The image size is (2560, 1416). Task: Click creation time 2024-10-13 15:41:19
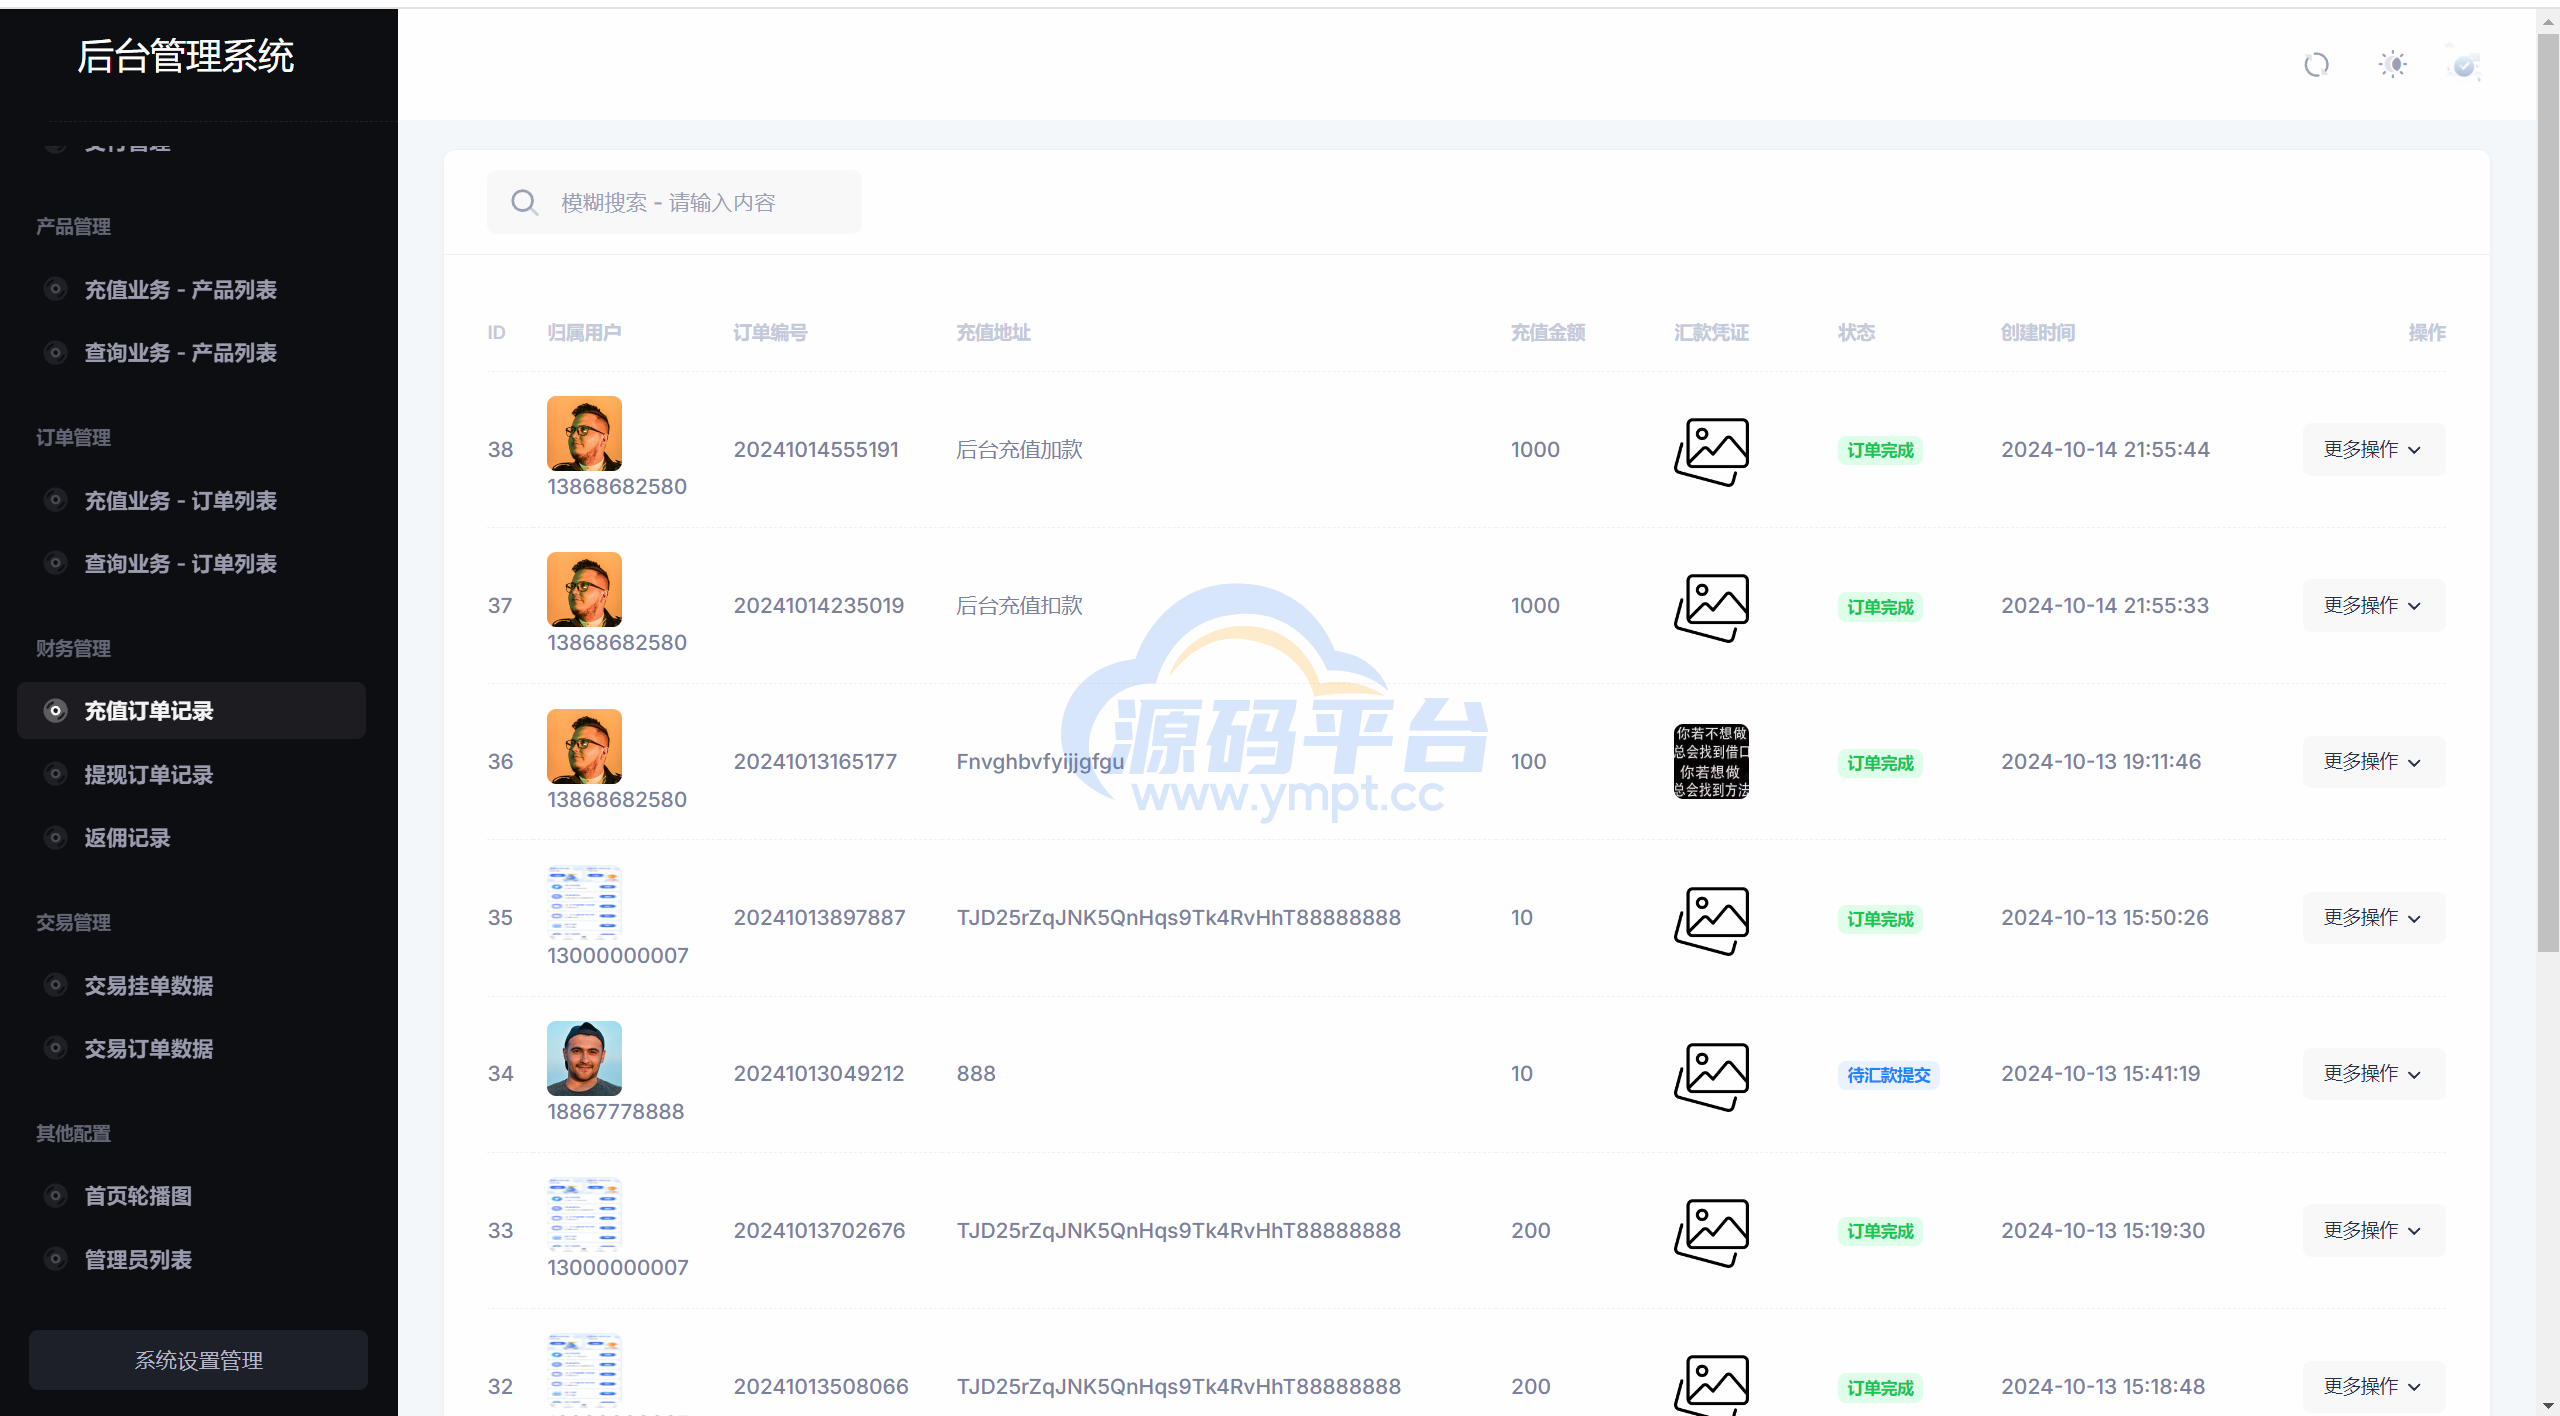[x=2100, y=1074]
